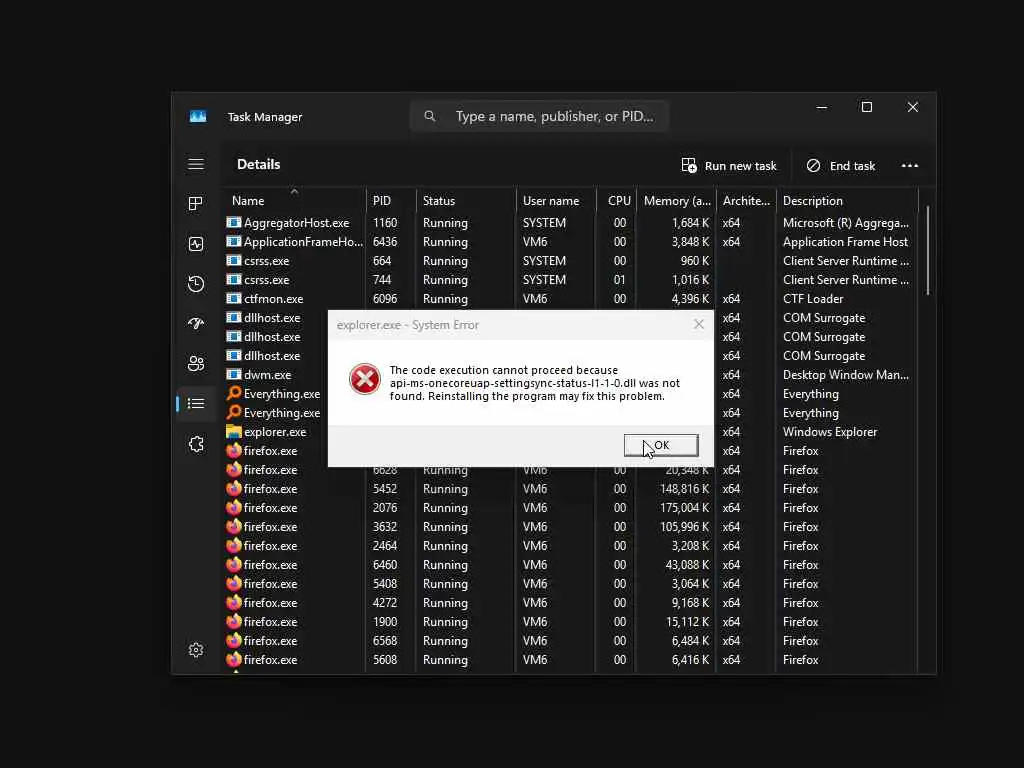Image resolution: width=1024 pixels, height=768 pixels.
Task: Open the Task Manager hamburger navigation menu
Action: pyautogui.click(x=196, y=164)
